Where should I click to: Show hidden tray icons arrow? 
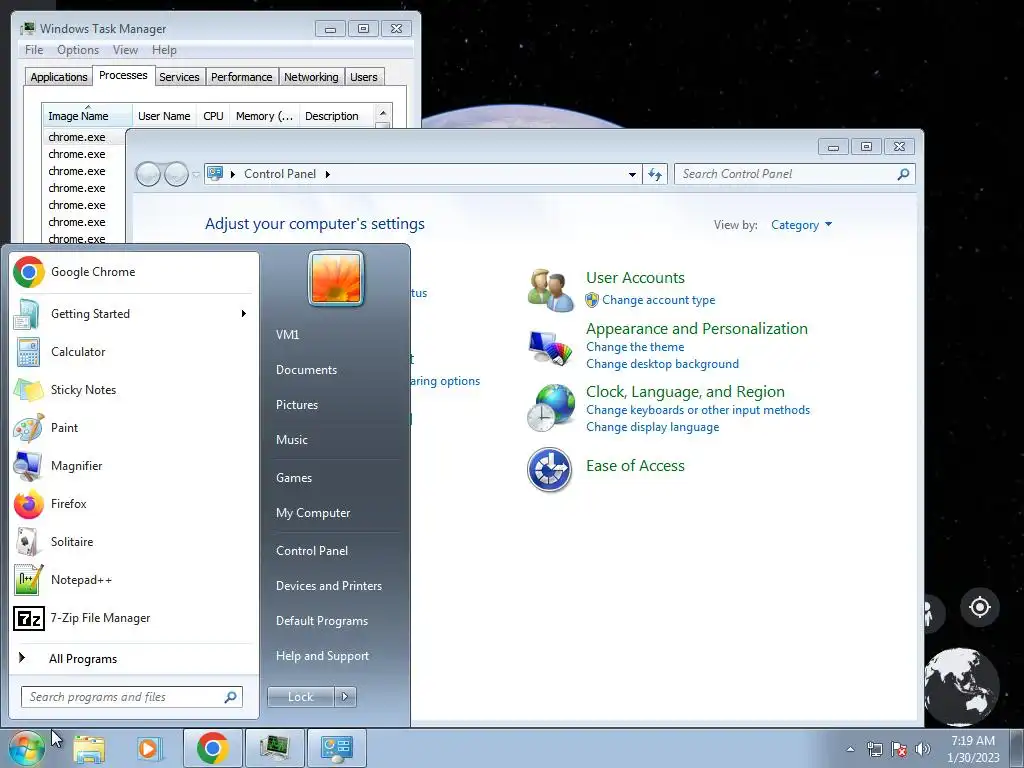coord(850,749)
